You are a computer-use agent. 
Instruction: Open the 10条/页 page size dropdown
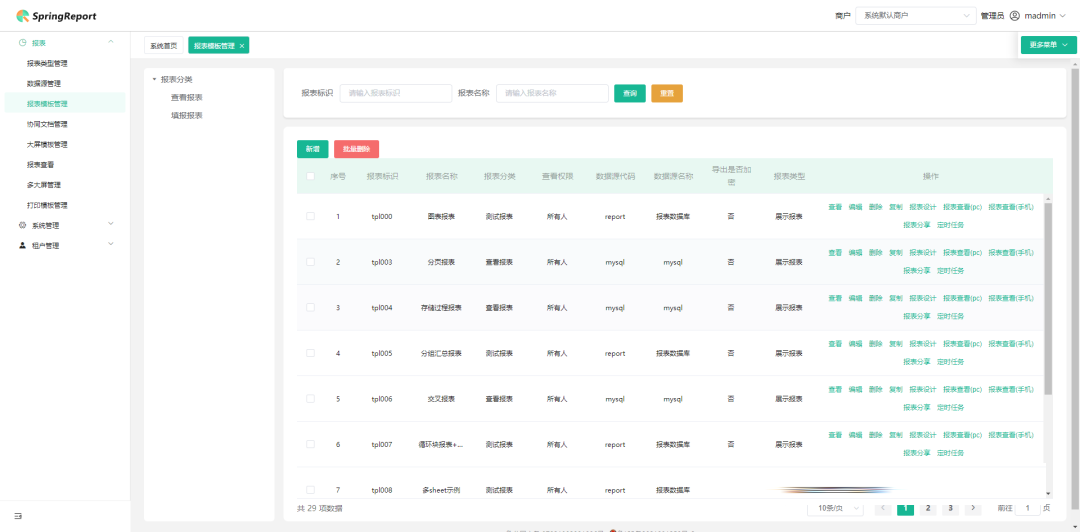(x=835, y=508)
